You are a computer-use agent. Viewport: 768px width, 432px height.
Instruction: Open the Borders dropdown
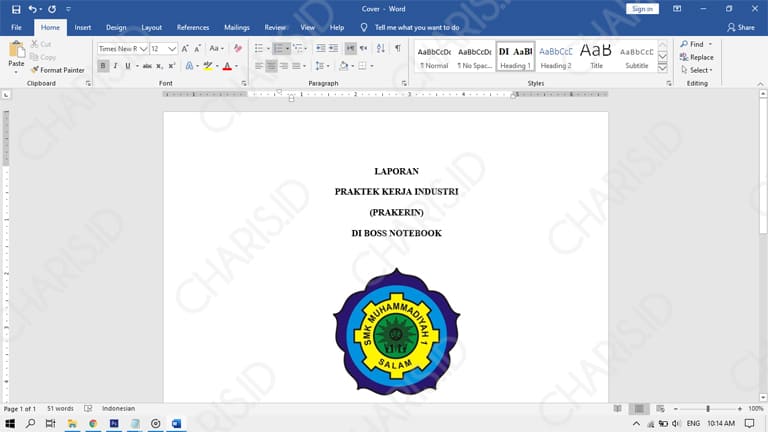[x=372, y=66]
